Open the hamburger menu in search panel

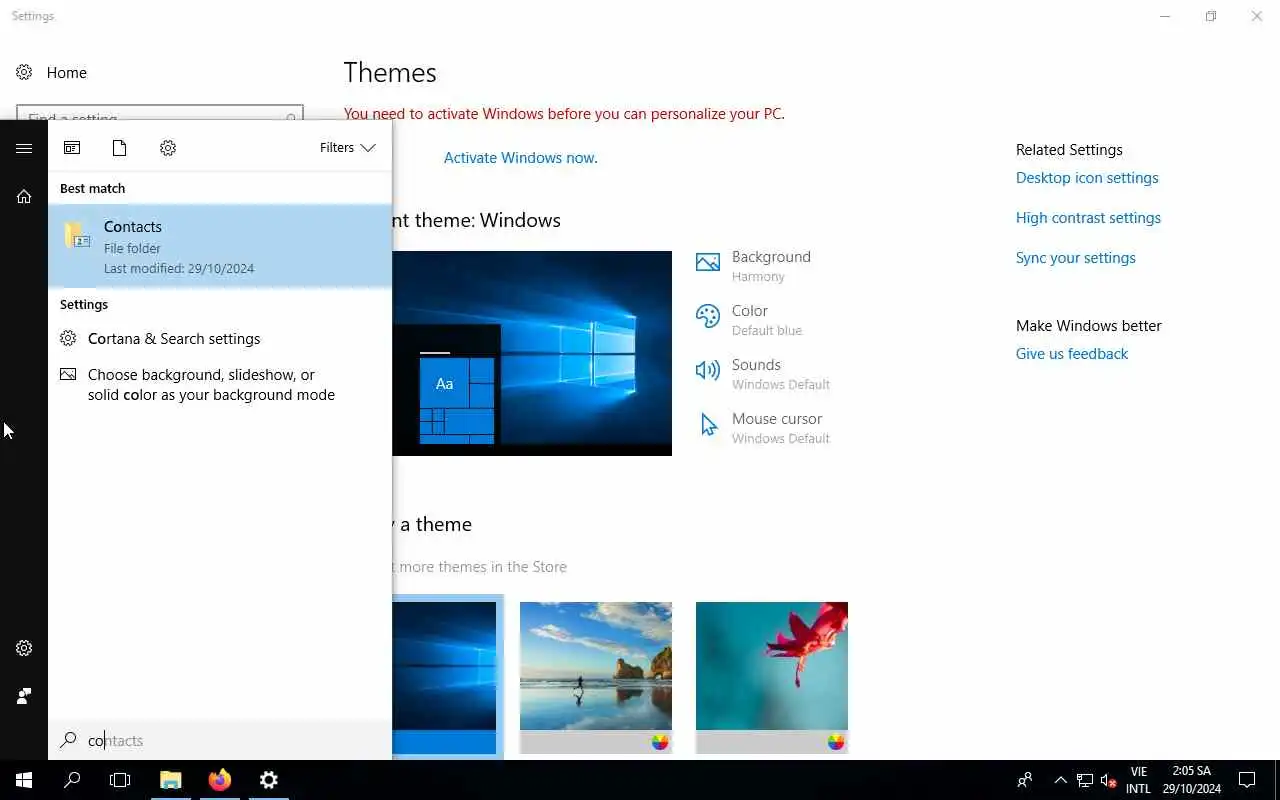(24, 148)
